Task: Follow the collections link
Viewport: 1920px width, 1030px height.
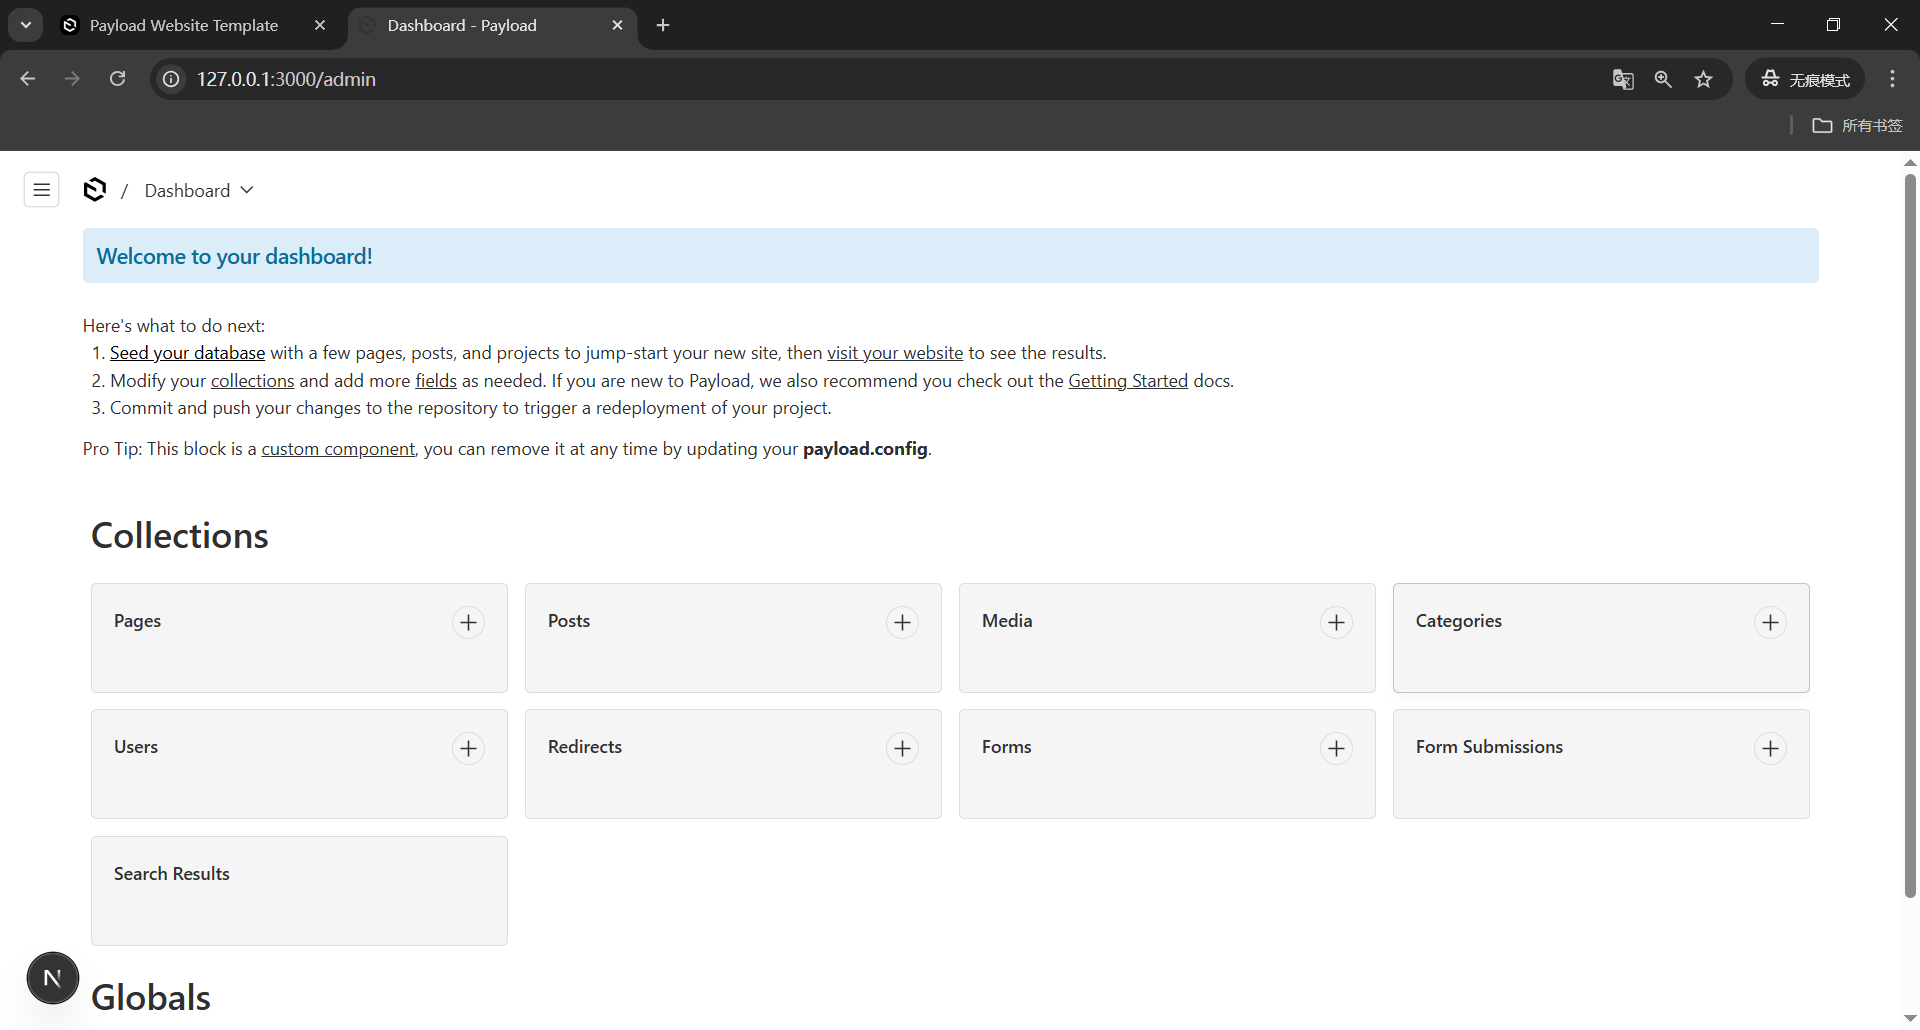Action: pyautogui.click(x=252, y=381)
